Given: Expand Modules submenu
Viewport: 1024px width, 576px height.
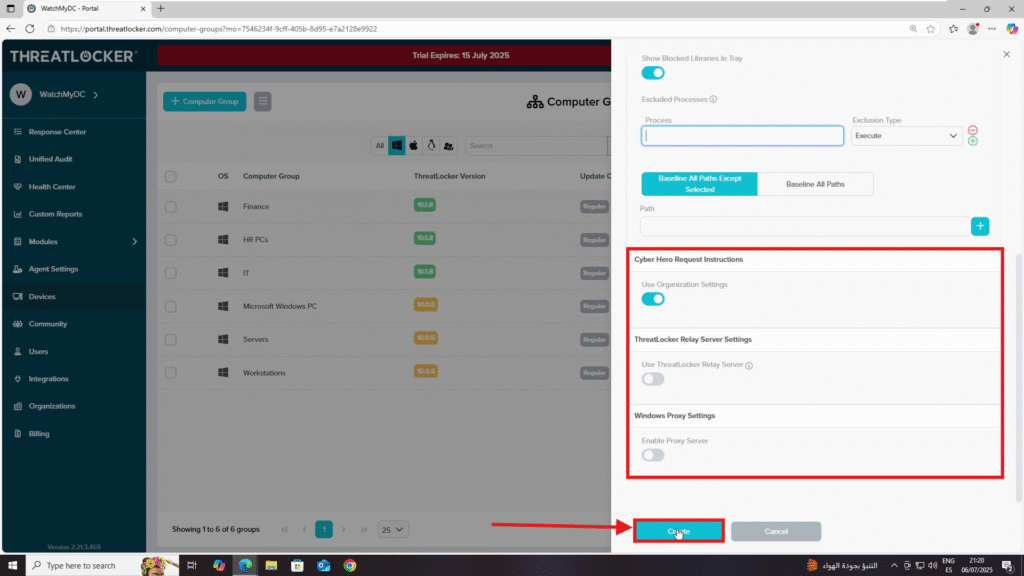Looking at the screenshot, I should 135,242.
